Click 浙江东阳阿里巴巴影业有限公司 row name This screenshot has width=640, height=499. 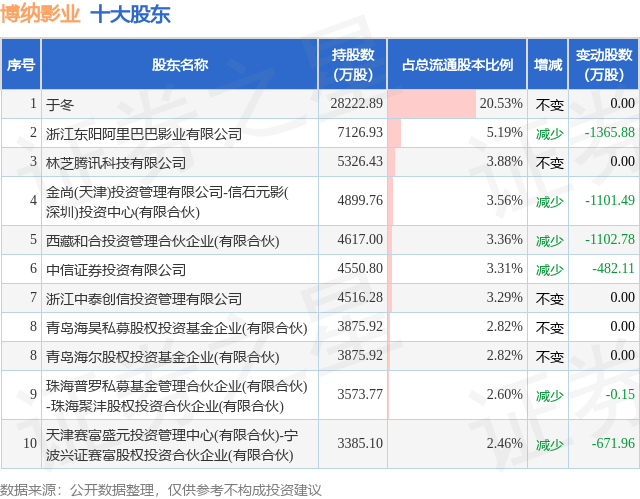coord(144,134)
